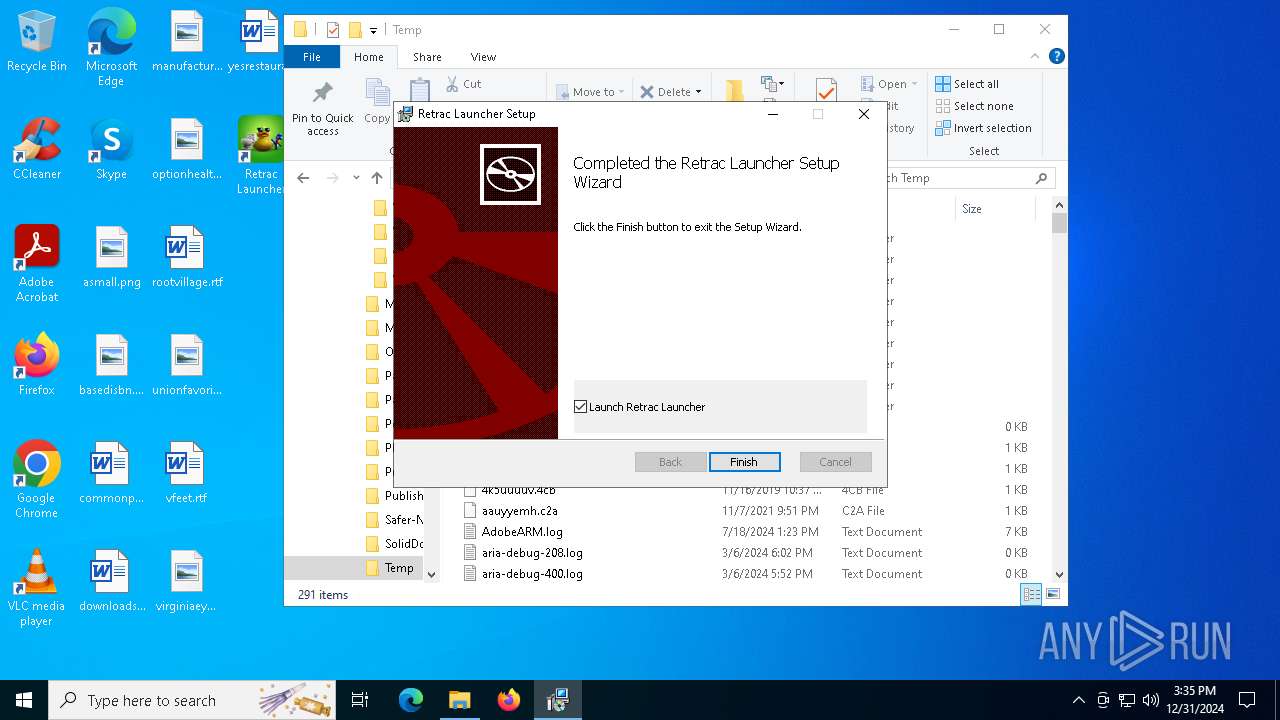The width and height of the screenshot is (1280, 720).
Task: Switch to the View ribbon tab
Action: pos(483,57)
